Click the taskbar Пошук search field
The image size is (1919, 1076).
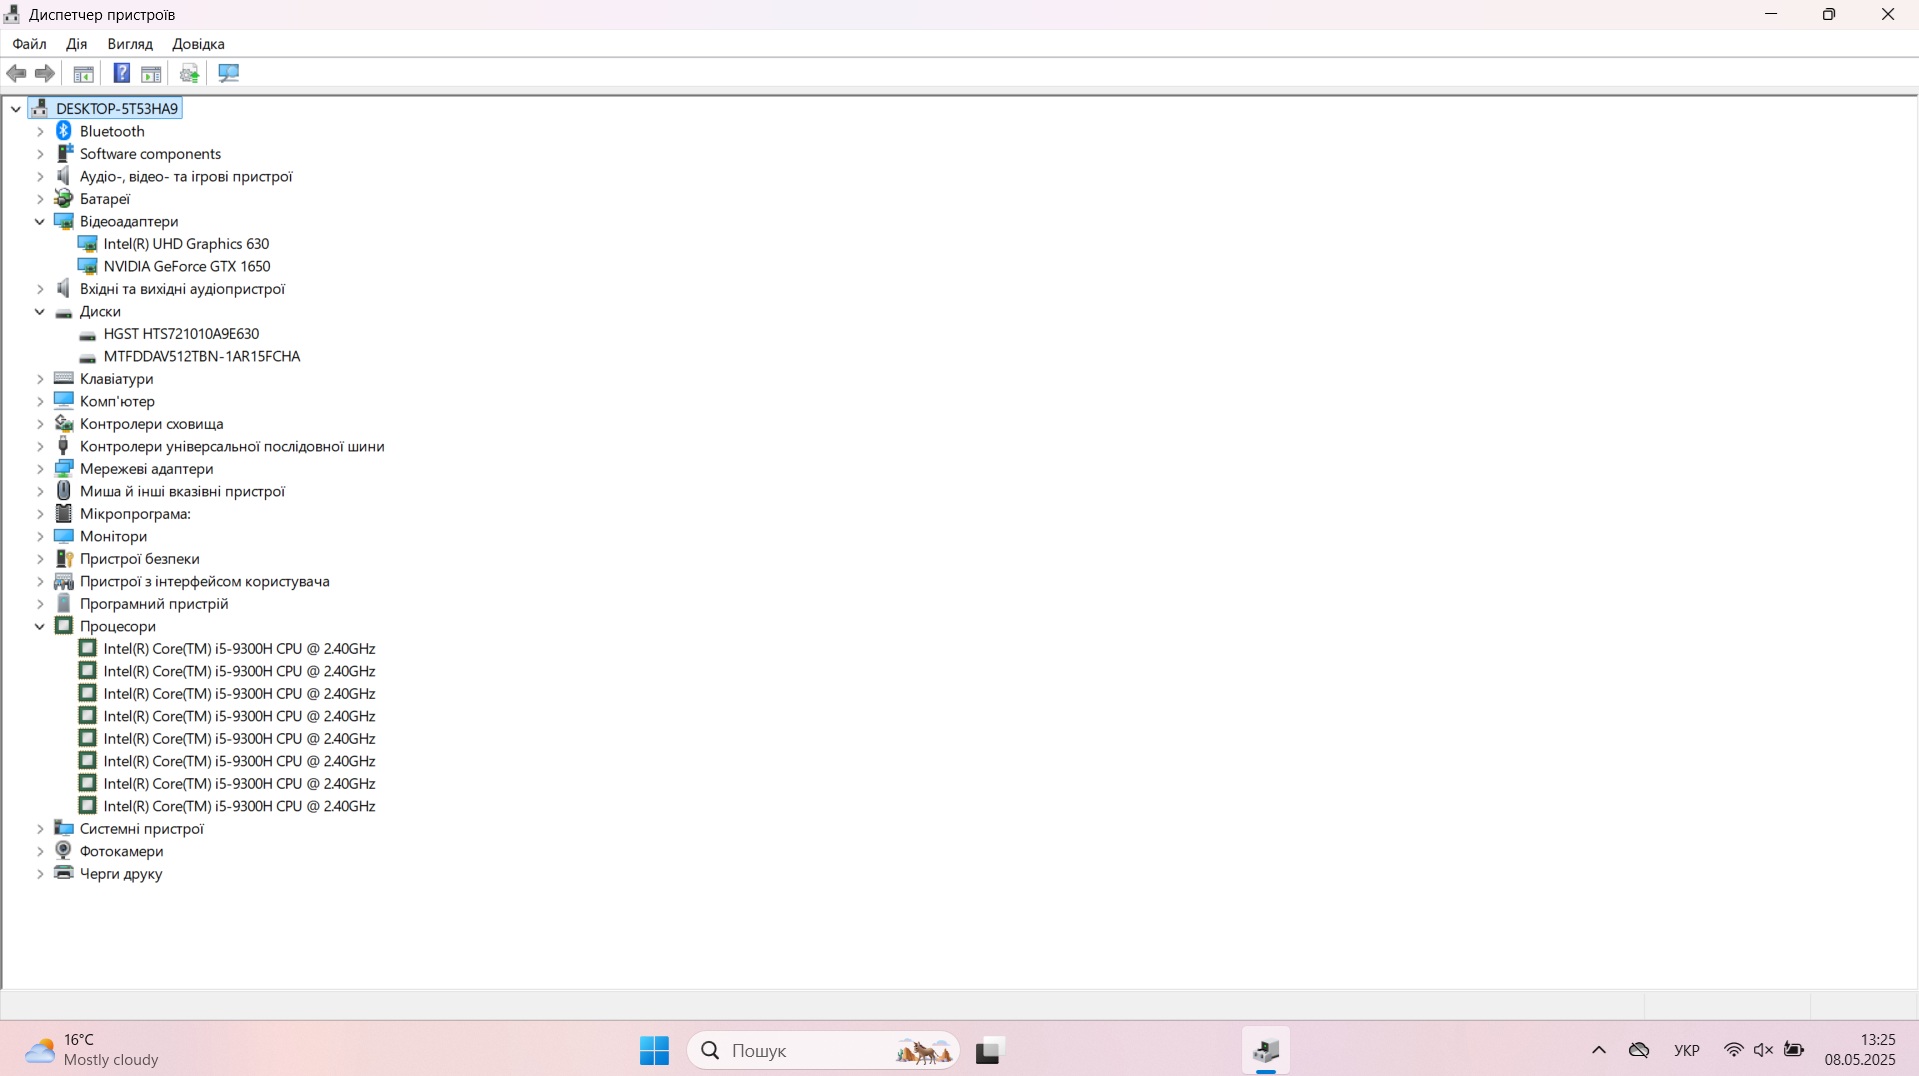coord(823,1051)
